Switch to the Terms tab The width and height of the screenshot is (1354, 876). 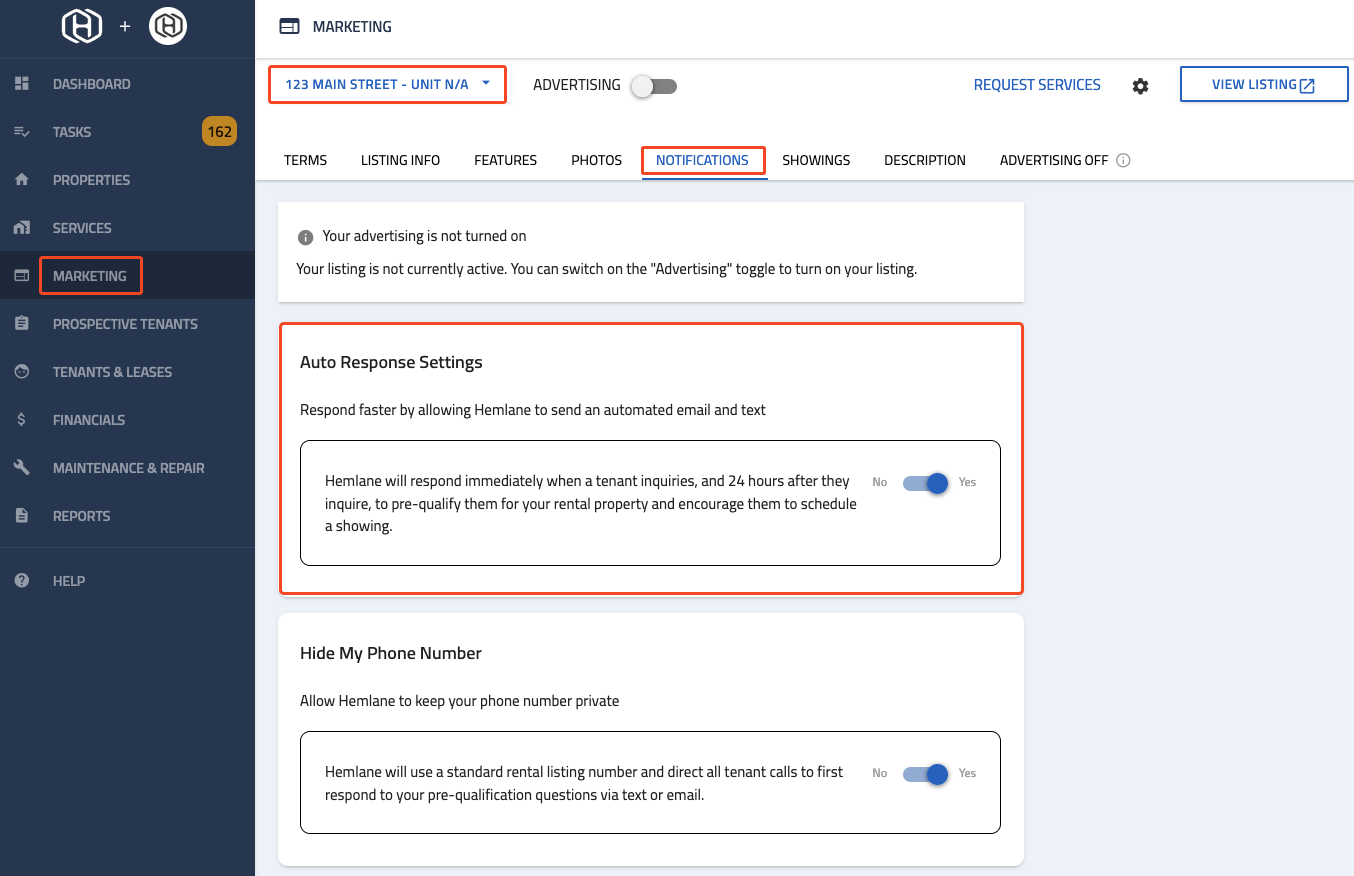coord(305,160)
